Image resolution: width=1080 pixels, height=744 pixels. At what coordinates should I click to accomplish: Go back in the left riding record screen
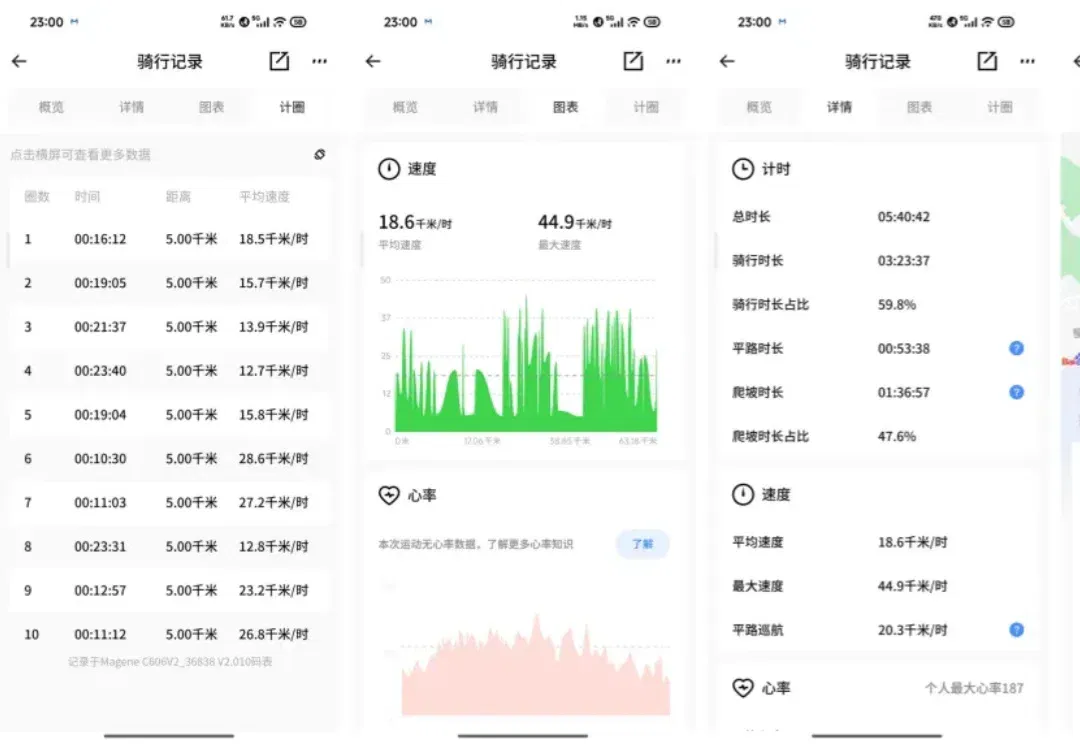pyautogui.click(x=19, y=61)
